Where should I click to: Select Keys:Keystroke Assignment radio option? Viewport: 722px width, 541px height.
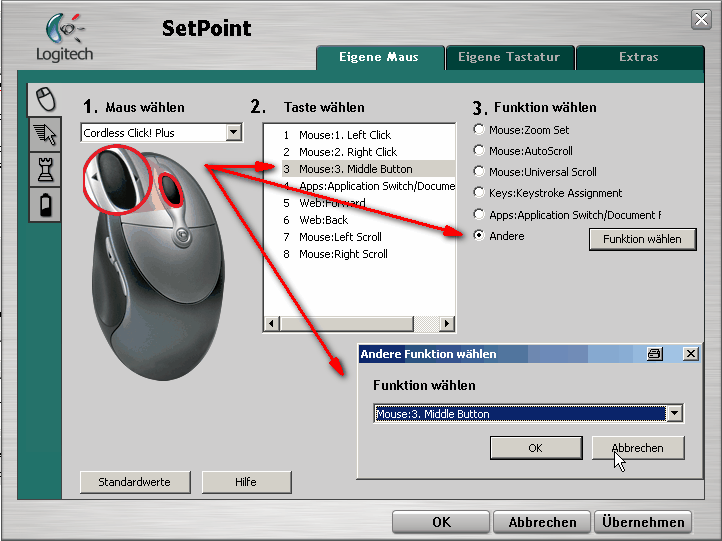479,192
